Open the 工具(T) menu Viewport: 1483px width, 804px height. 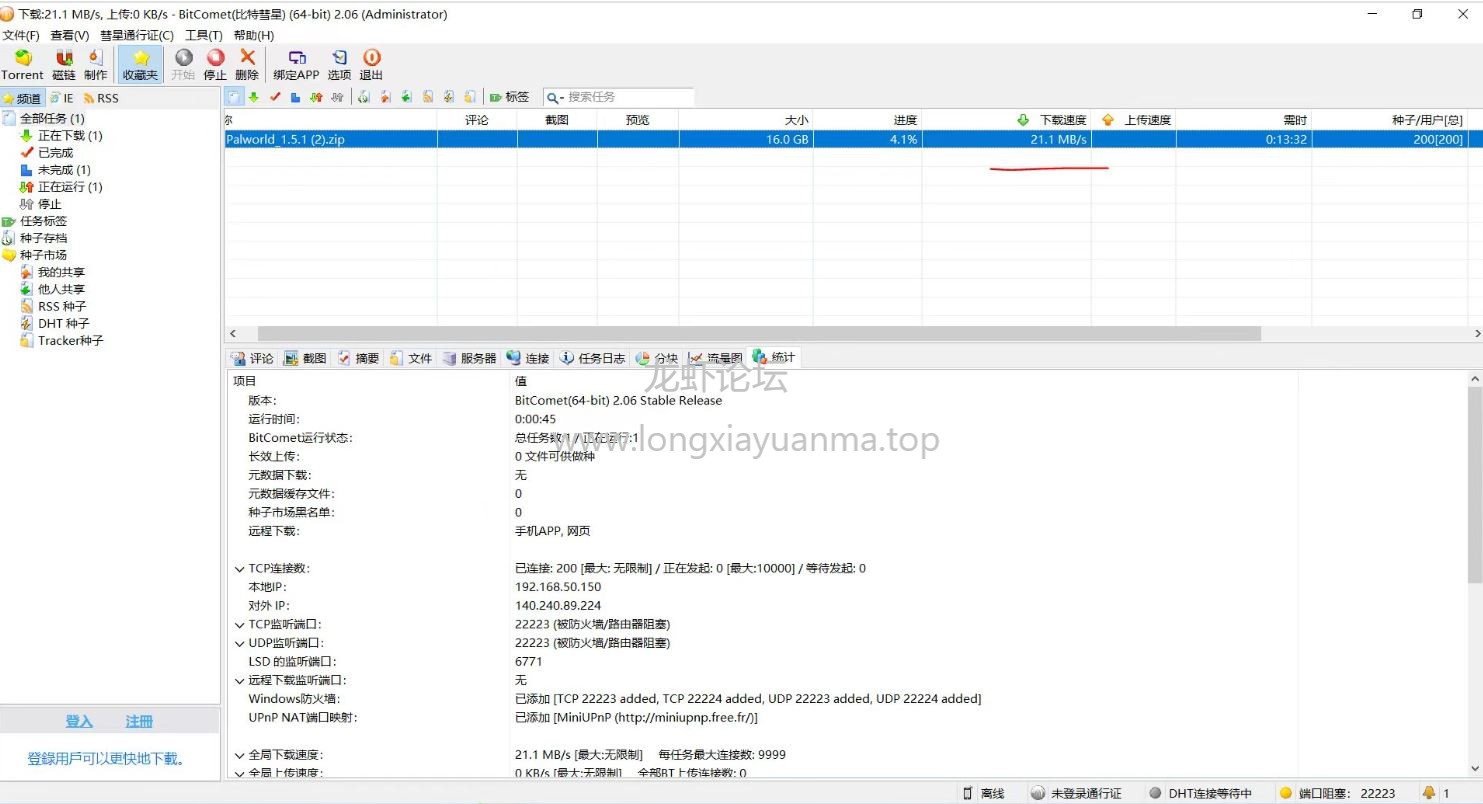(x=204, y=35)
